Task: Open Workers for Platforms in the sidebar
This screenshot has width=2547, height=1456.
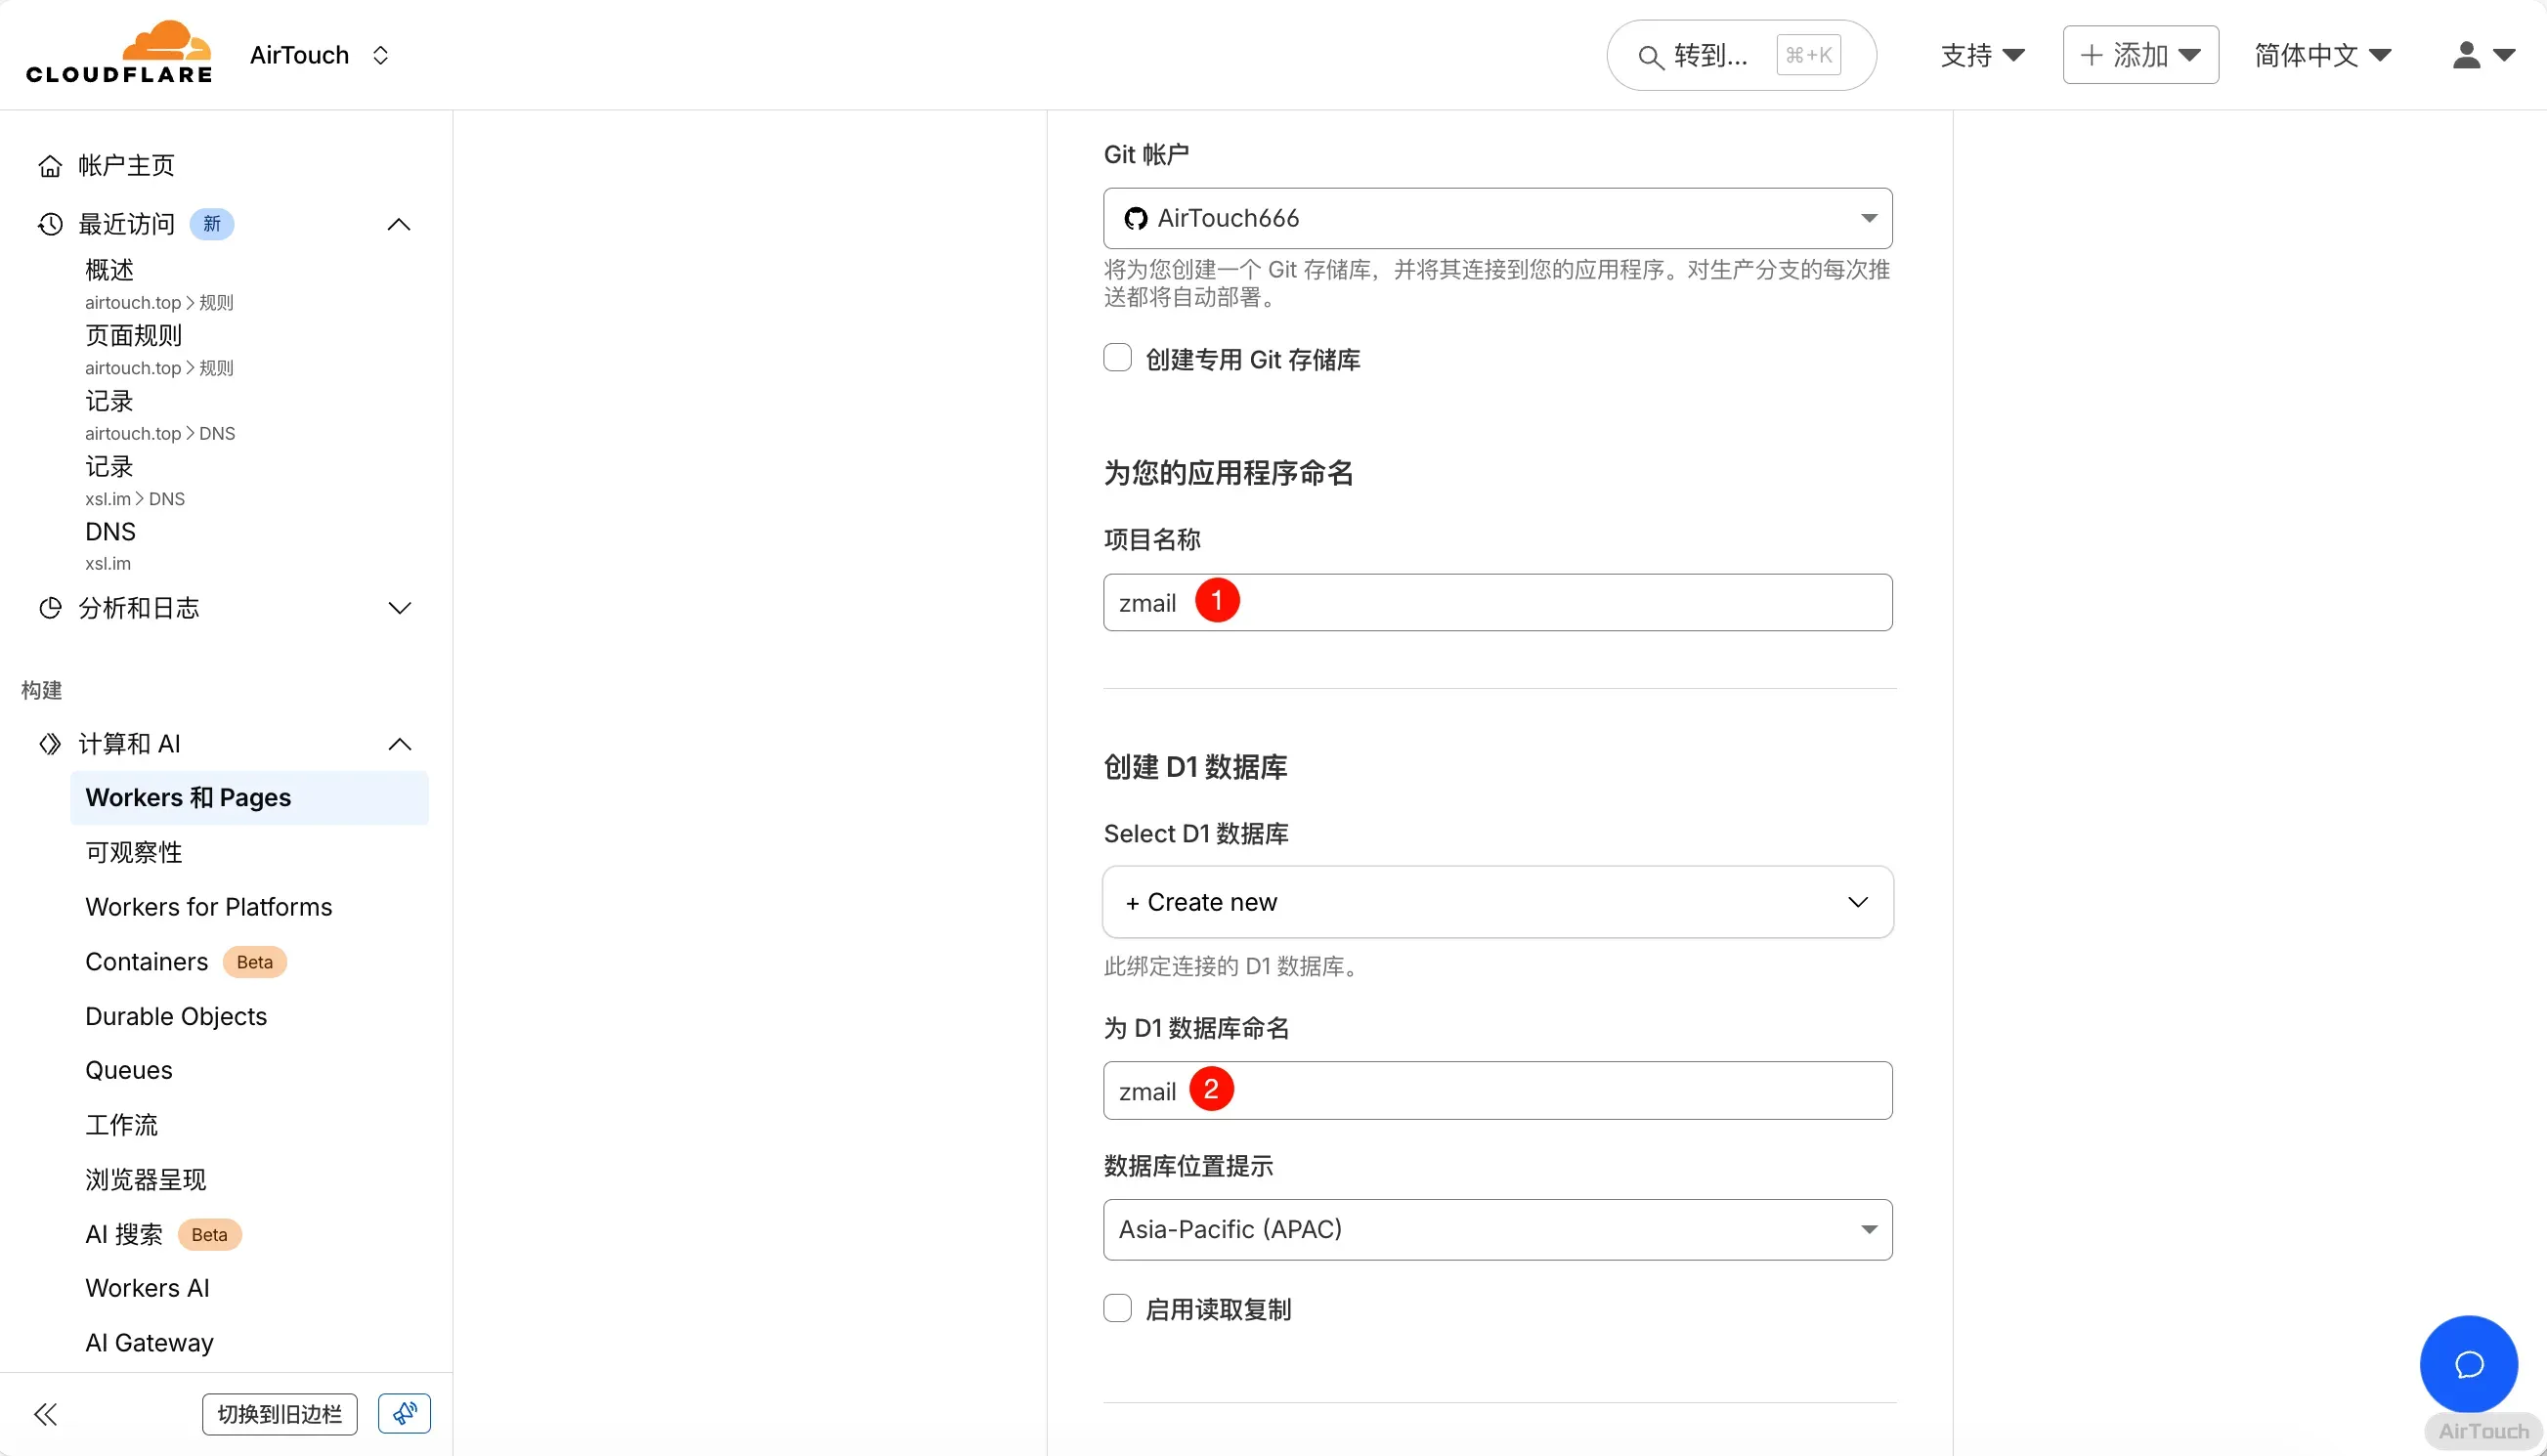Action: click(x=208, y=907)
